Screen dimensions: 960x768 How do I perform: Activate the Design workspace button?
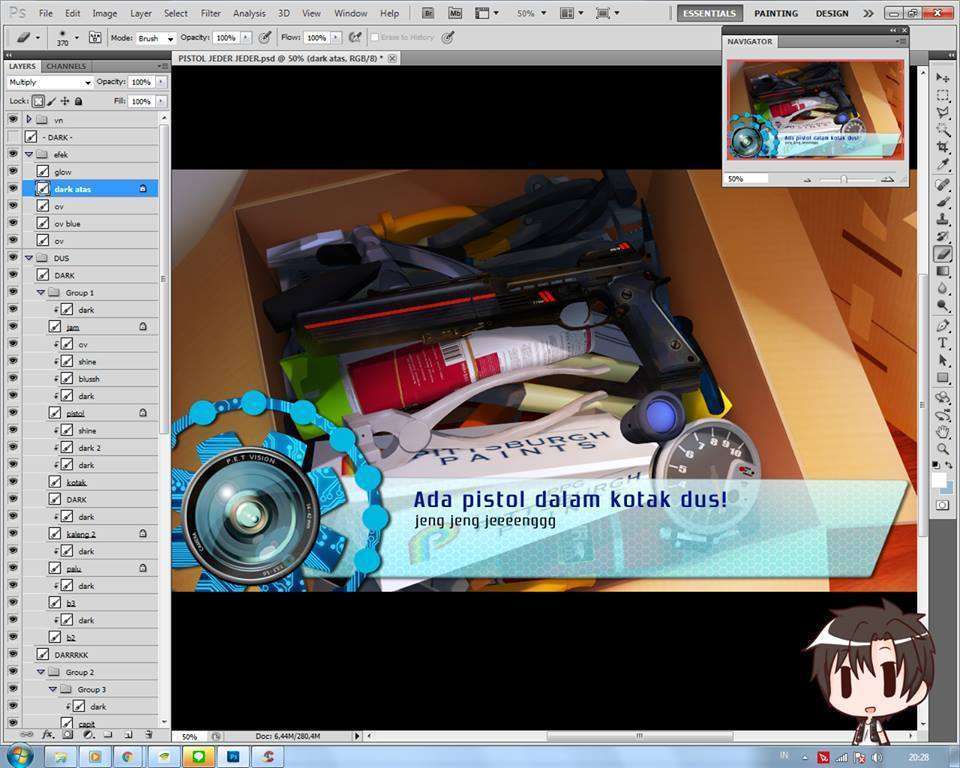click(x=832, y=13)
